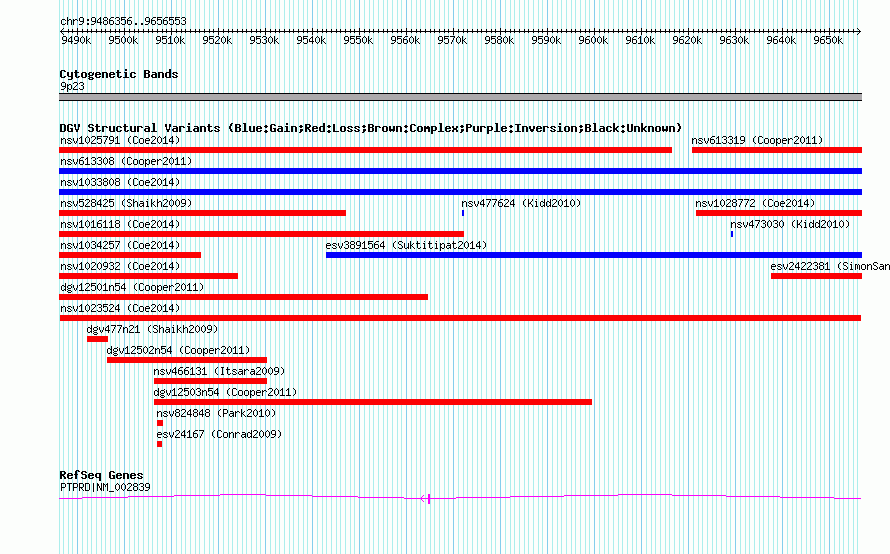
Task: Click blue gain bar of nsv1033808
Action: pos(460,192)
